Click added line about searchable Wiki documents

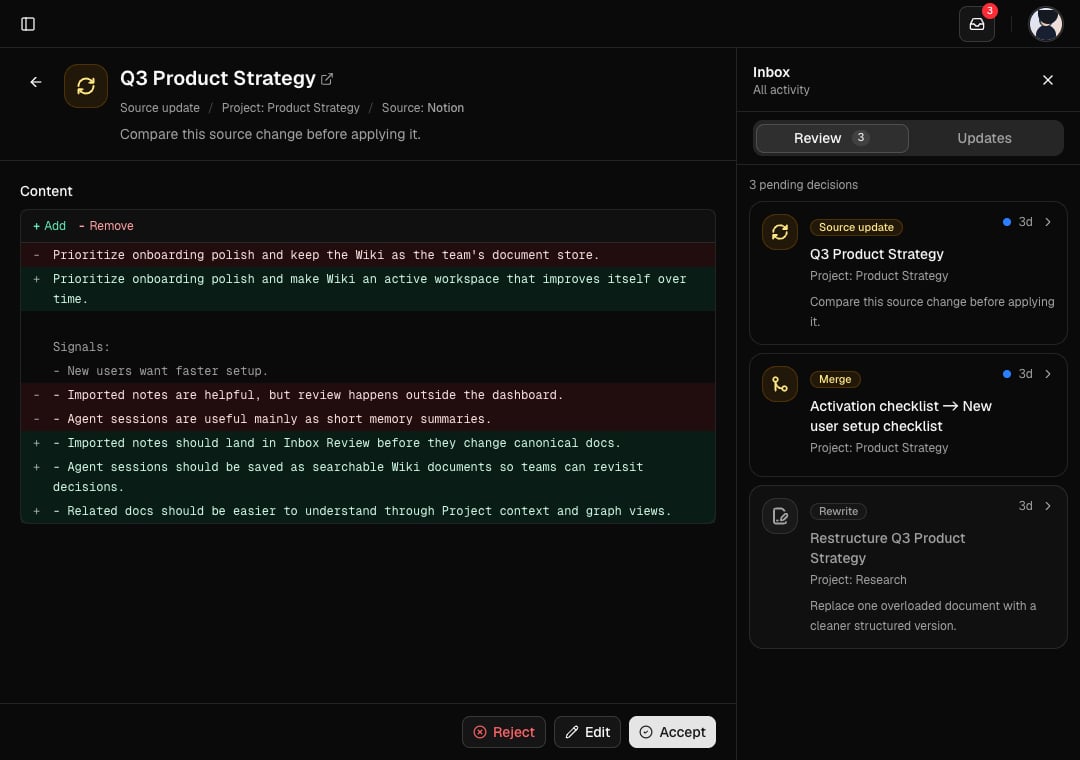(368, 477)
